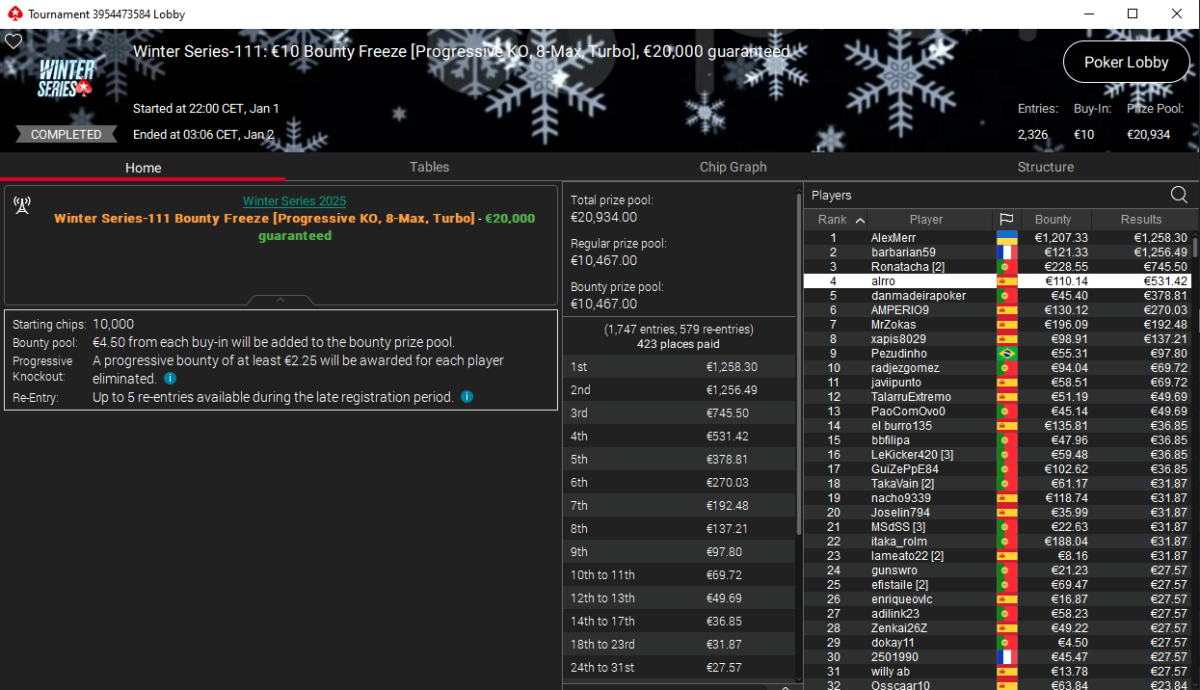The image size is (1200, 690).
Task: Click the players list vertical scrollbar
Action: tap(1195, 400)
